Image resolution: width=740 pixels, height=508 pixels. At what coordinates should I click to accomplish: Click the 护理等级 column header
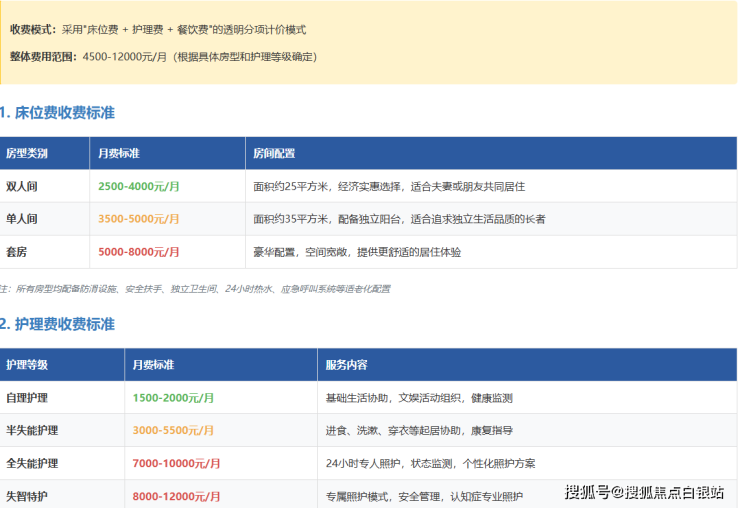(x=27, y=365)
